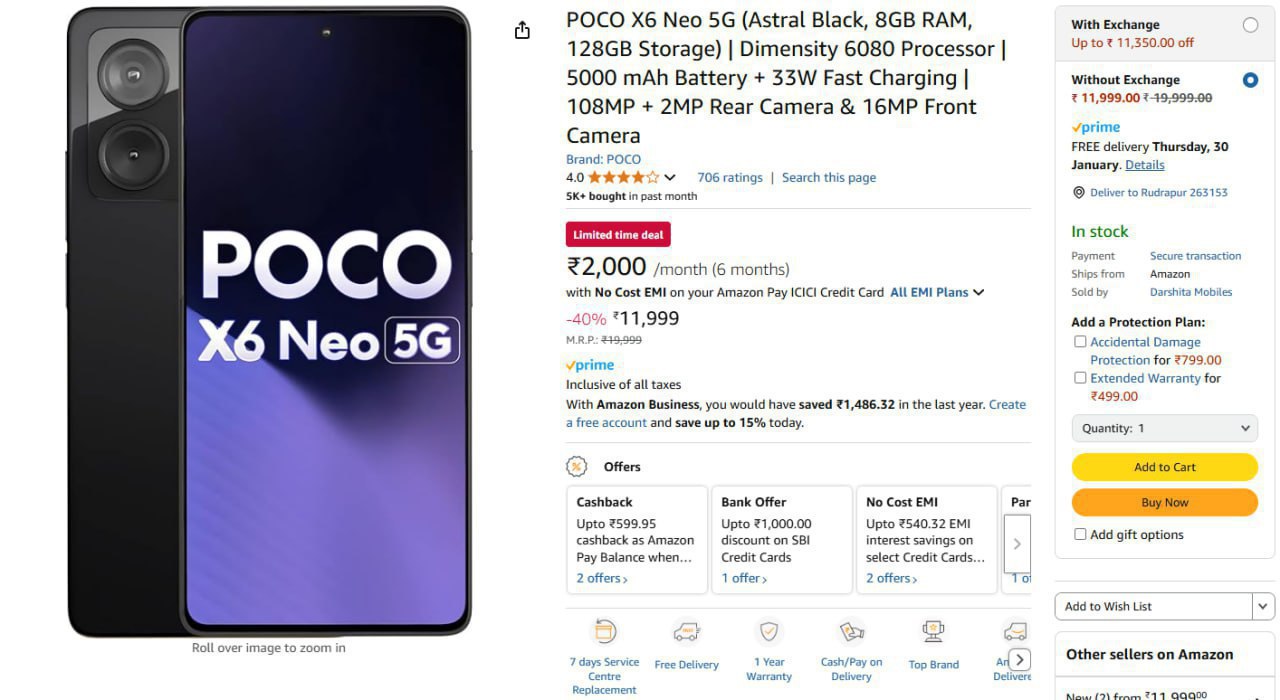Click the 1 Year Warranty shield icon
The width and height of the screenshot is (1280, 700).
click(769, 632)
